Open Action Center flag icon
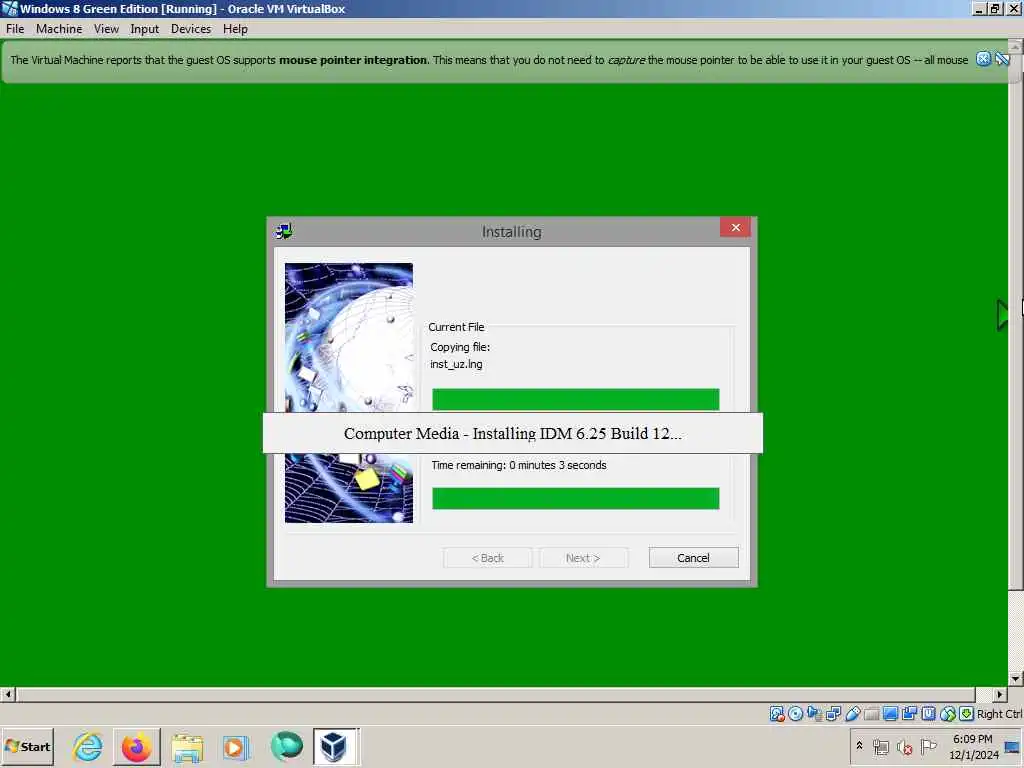This screenshot has width=1024, height=768. click(928, 746)
